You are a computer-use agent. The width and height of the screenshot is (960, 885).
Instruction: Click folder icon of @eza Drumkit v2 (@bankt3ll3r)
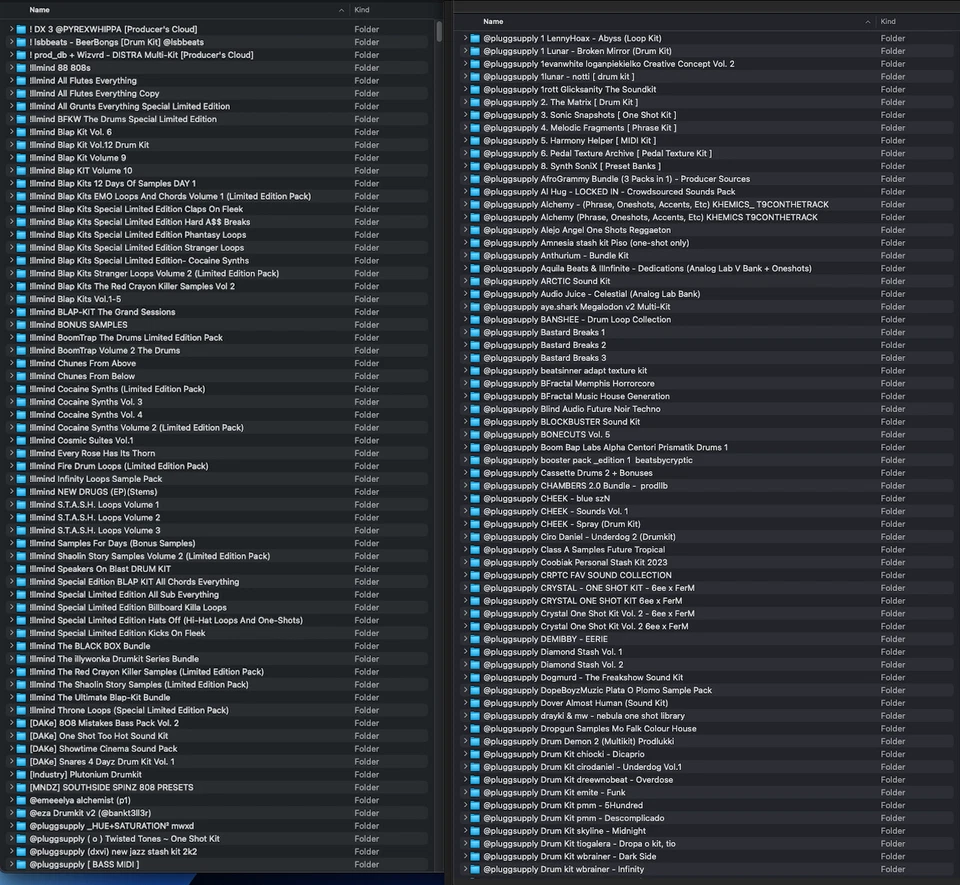(x=21, y=813)
